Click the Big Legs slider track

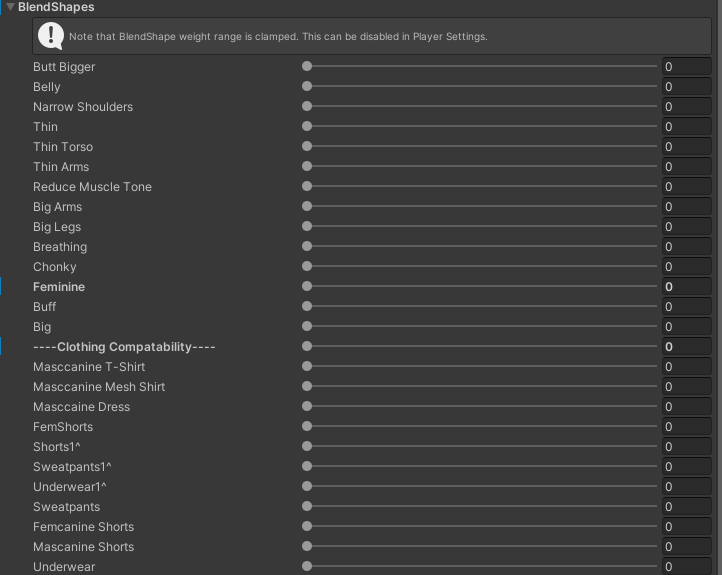(480, 227)
